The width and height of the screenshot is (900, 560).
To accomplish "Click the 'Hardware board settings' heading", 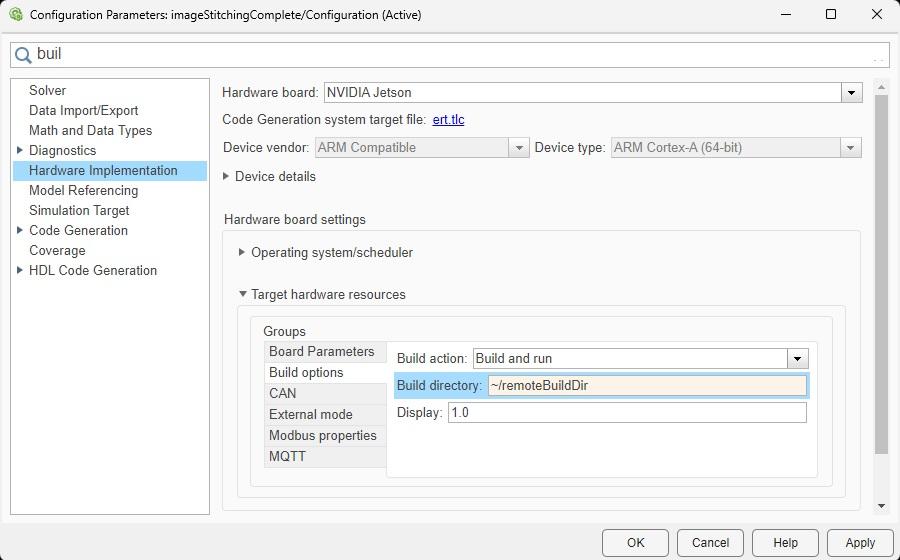I will click(294, 220).
